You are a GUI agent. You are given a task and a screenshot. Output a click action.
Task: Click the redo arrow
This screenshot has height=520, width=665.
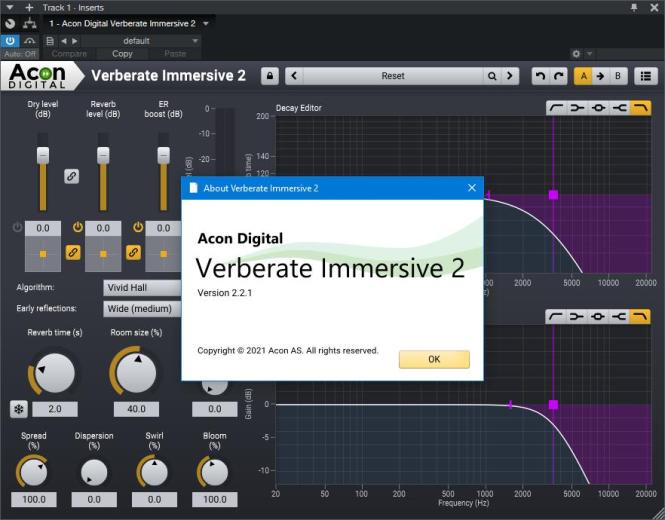point(559,76)
